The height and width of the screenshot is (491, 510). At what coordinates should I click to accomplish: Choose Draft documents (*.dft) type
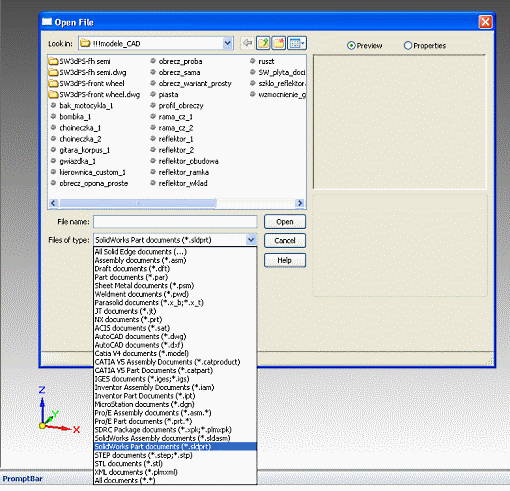[x=175, y=269]
